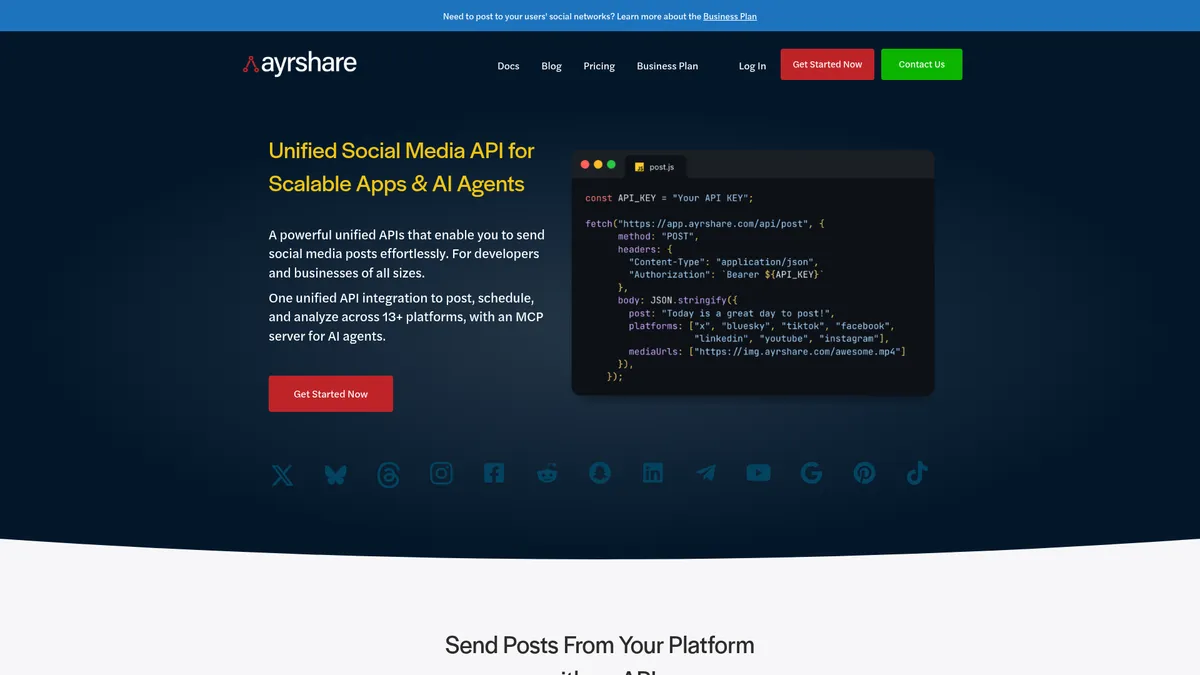Click the paragraph starting 'A powerful unified APIs'
Viewport: 1200px width, 675px height.
[x=406, y=254]
